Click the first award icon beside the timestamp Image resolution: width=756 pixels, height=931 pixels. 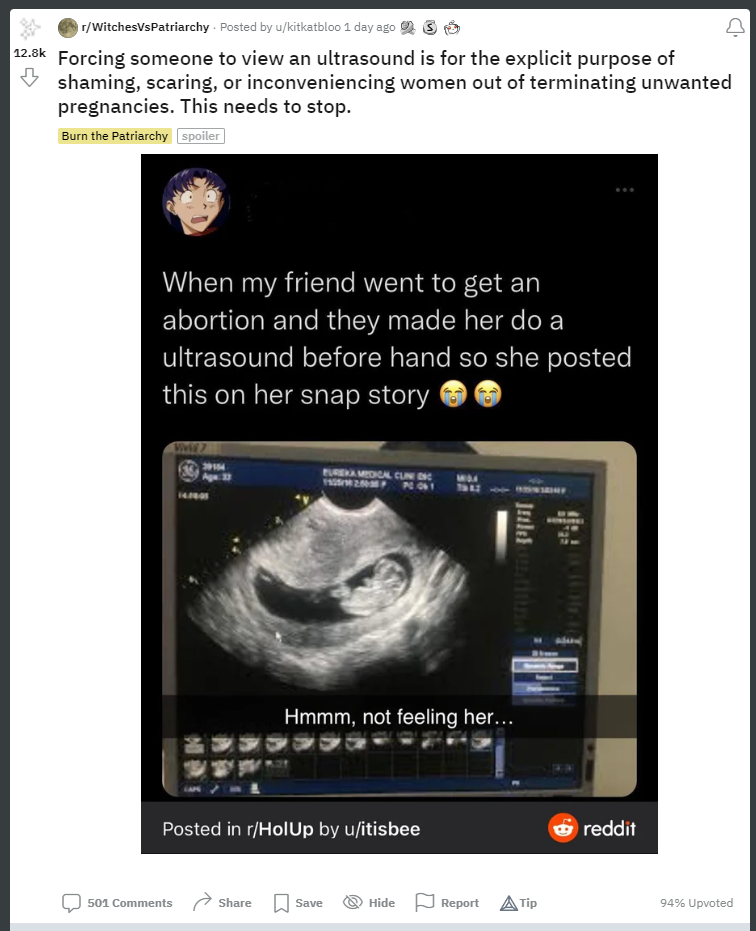pyautogui.click(x=408, y=27)
